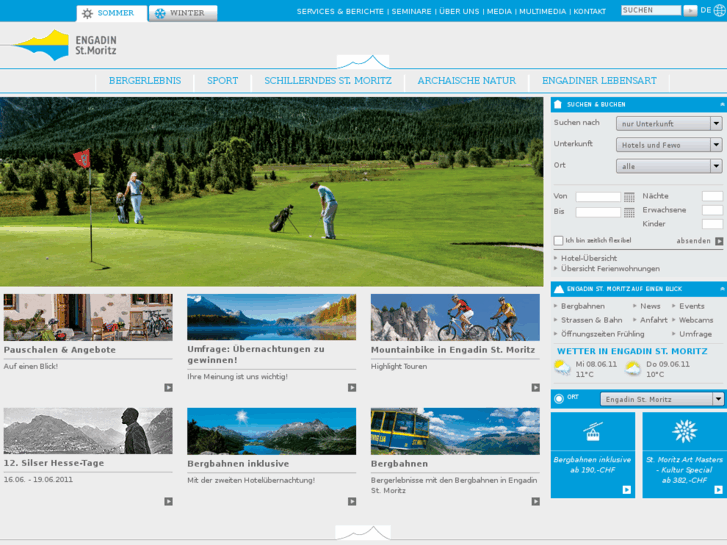Collapse the Suchen & Buchen panel

[722, 105]
